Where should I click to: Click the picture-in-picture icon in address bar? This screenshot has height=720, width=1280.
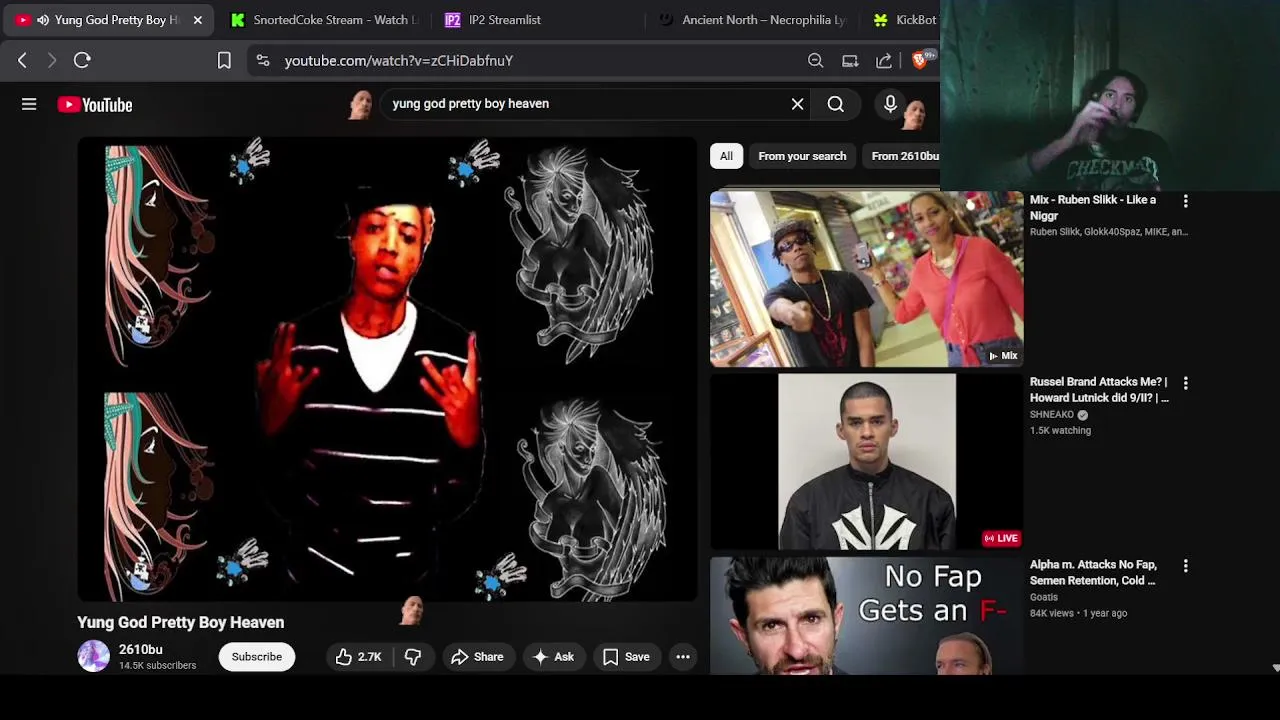pyautogui.click(x=850, y=60)
